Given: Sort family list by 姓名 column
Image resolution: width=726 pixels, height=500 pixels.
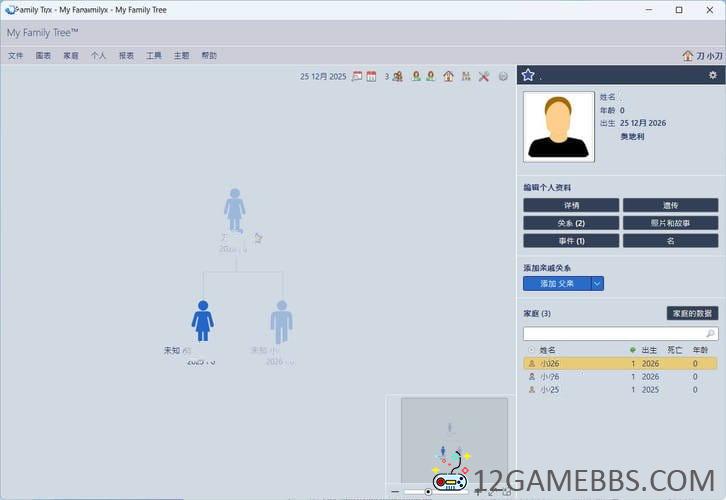Looking at the screenshot, I should click(x=548, y=350).
